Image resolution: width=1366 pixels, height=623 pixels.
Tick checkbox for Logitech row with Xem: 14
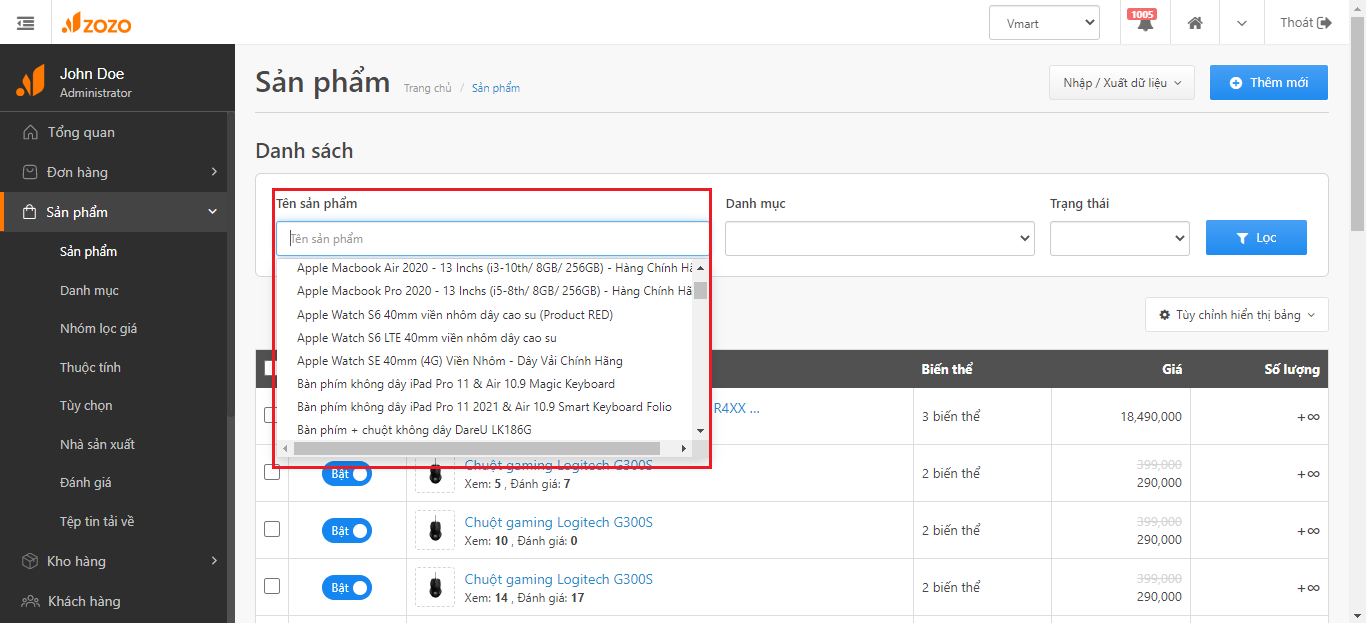pos(272,586)
